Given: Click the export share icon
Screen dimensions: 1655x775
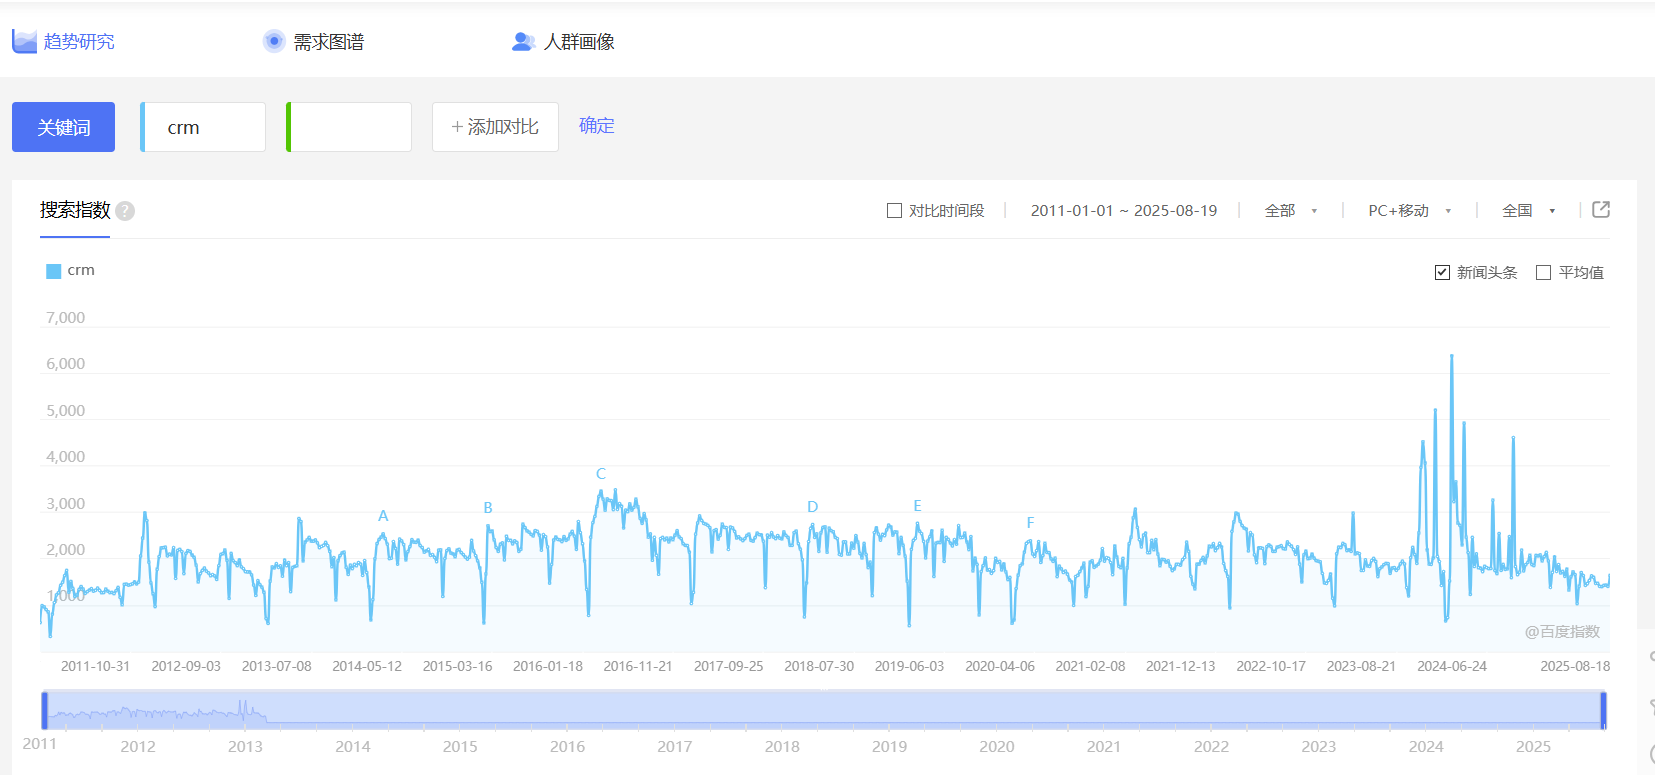Looking at the screenshot, I should (1601, 209).
